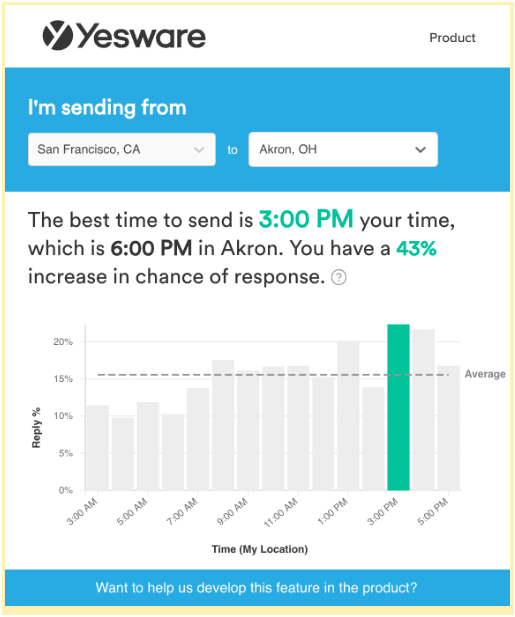Click the tallest gray bar beside the green bar
515x617 pixels.
tap(423, 410)
